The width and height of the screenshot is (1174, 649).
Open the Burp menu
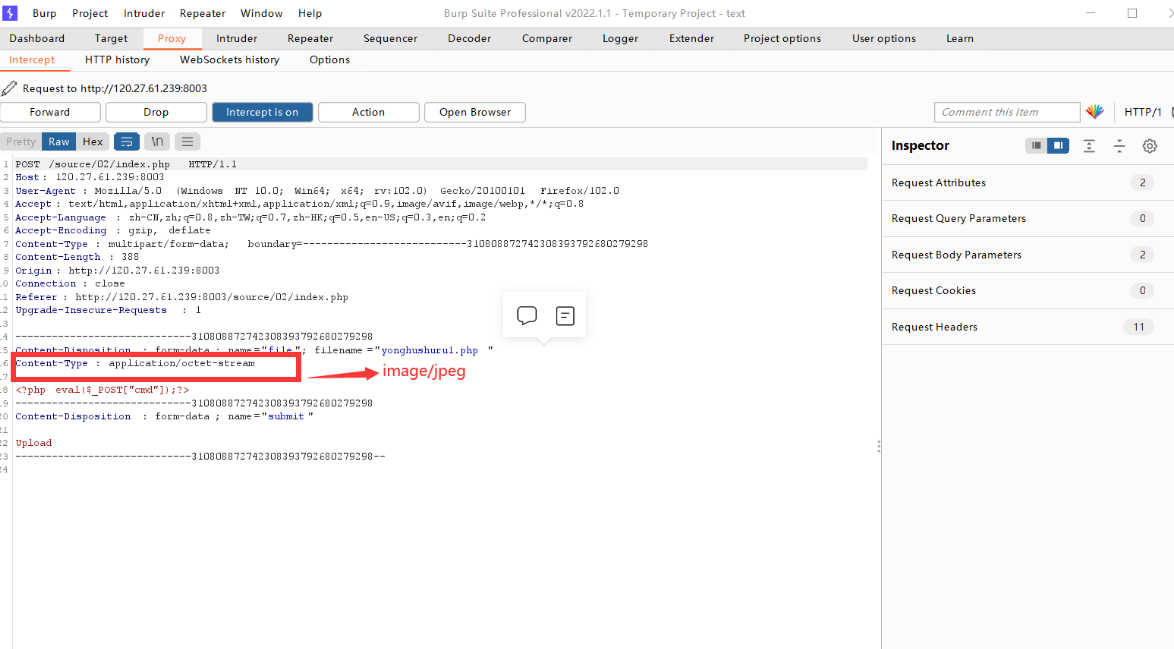(x=44, y=13)
